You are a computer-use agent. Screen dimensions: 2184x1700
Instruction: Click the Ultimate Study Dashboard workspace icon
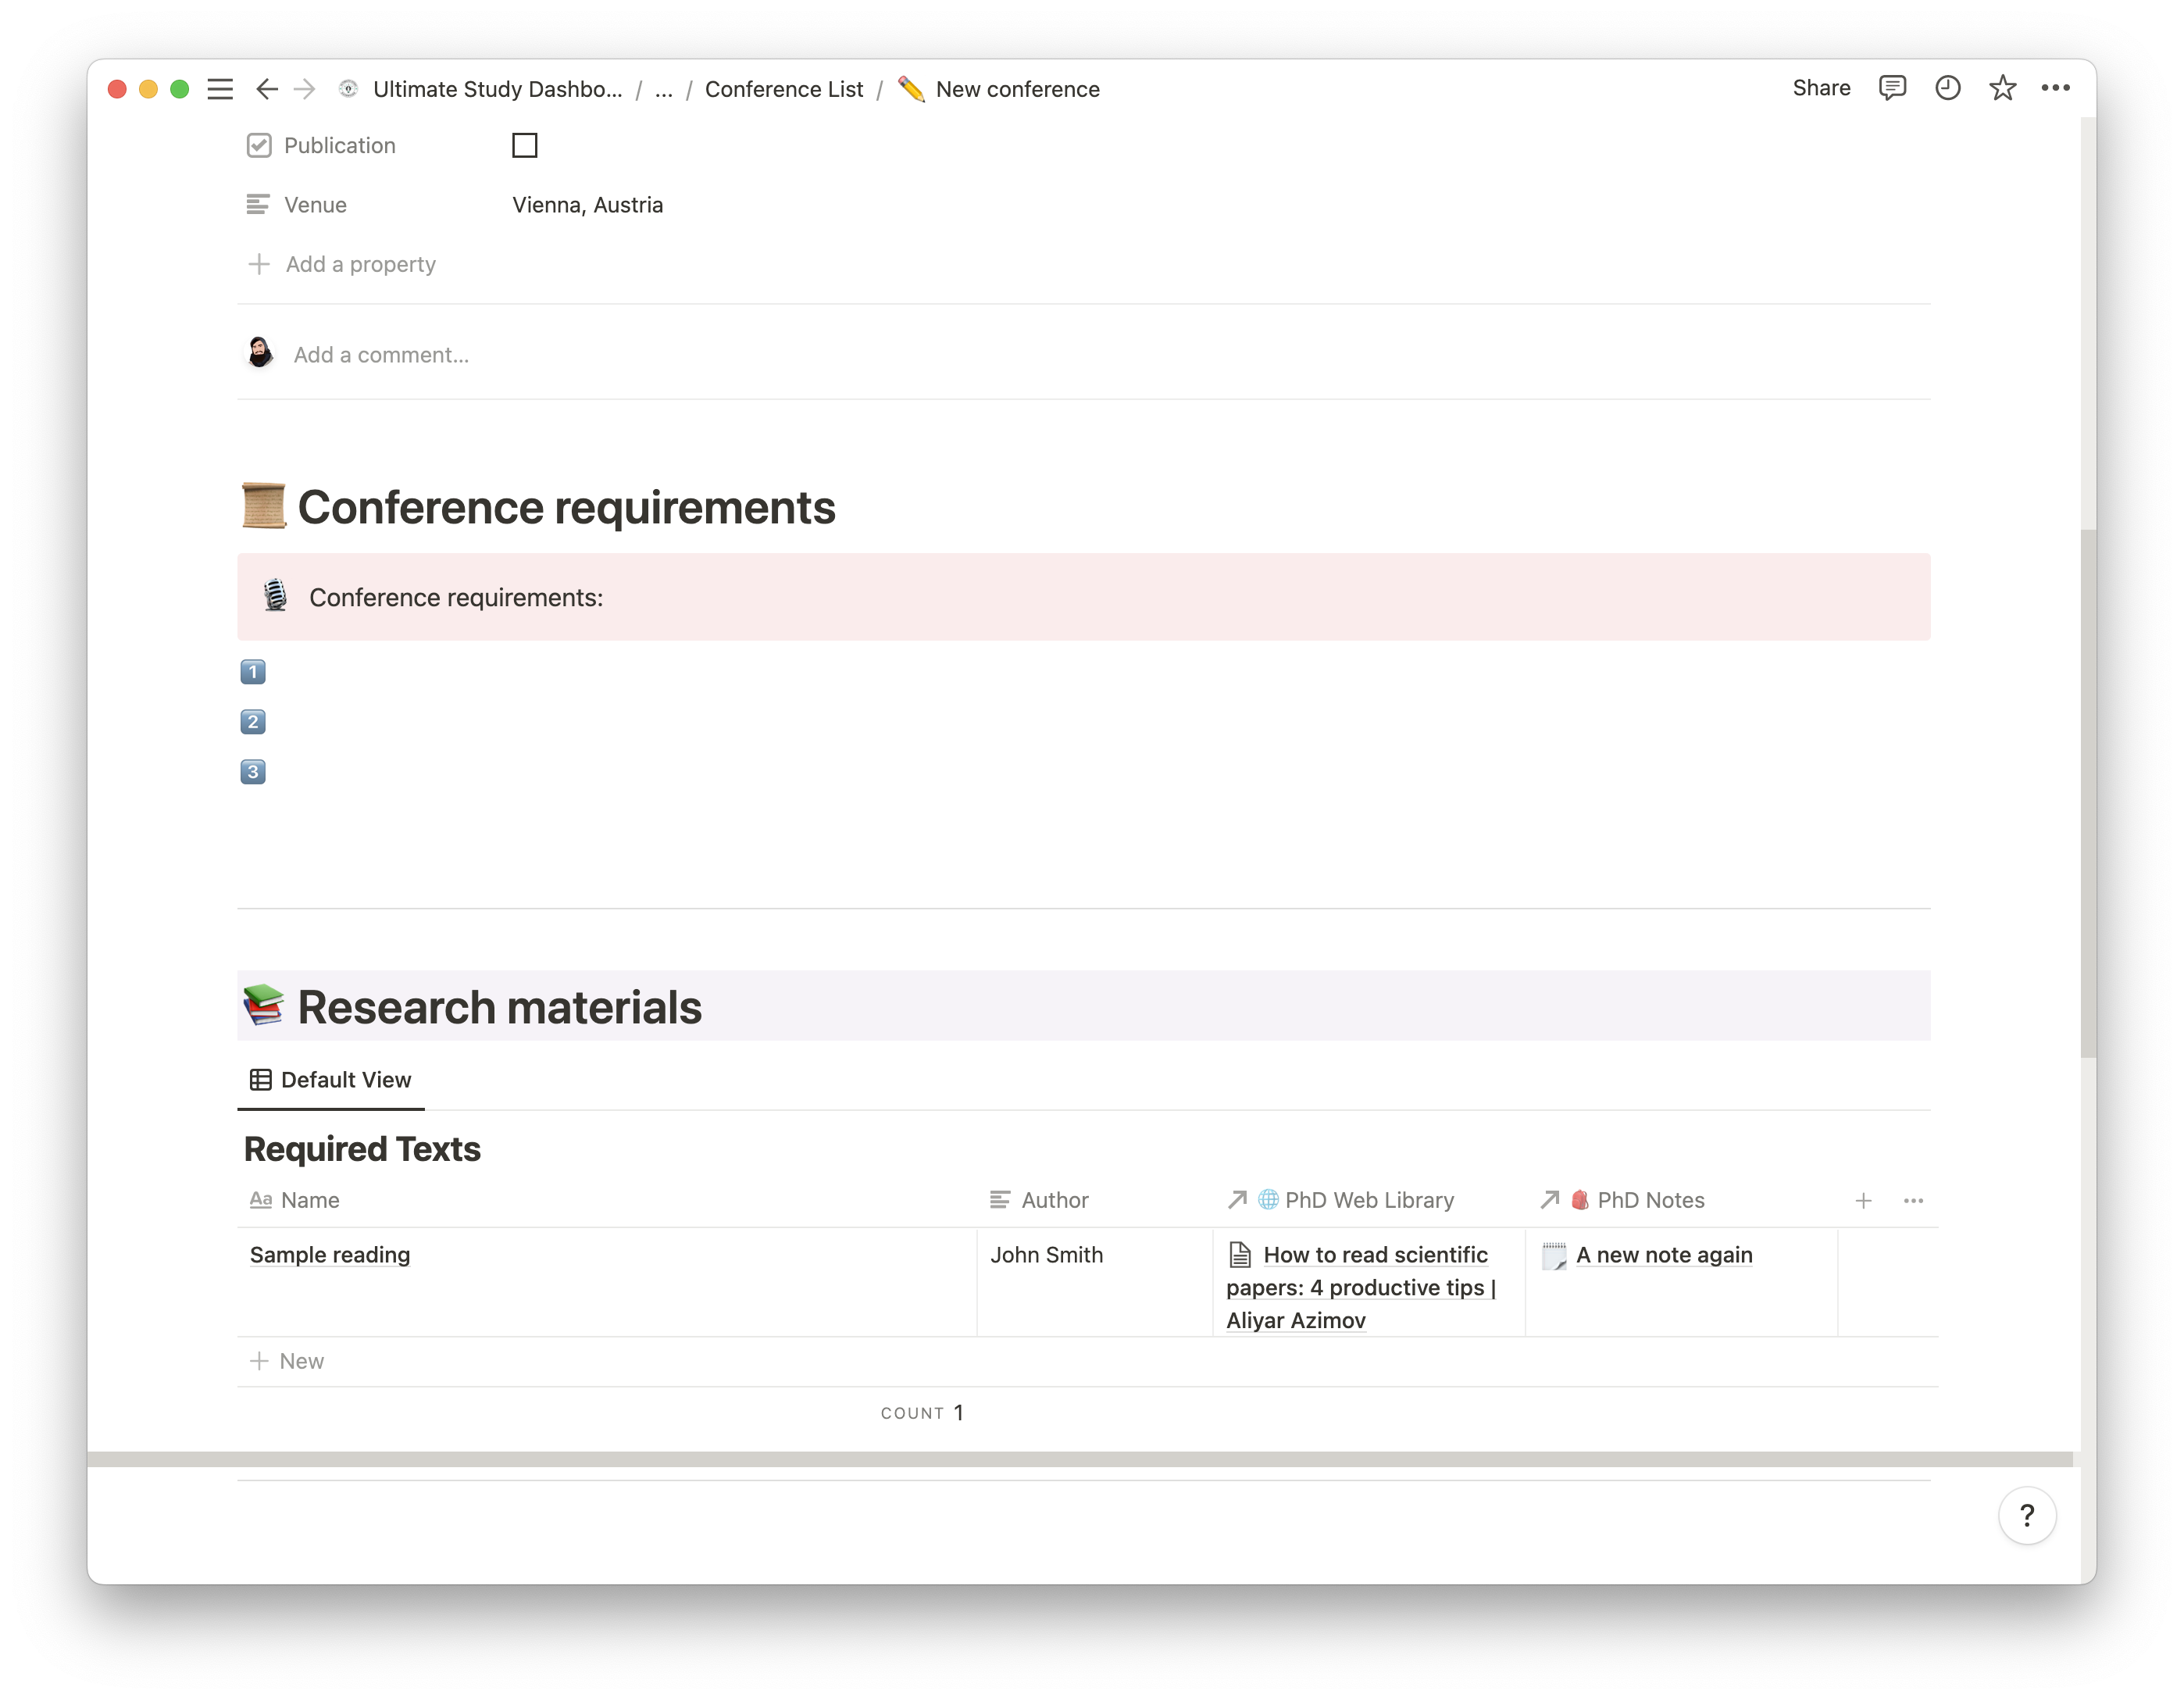[348, 89]
